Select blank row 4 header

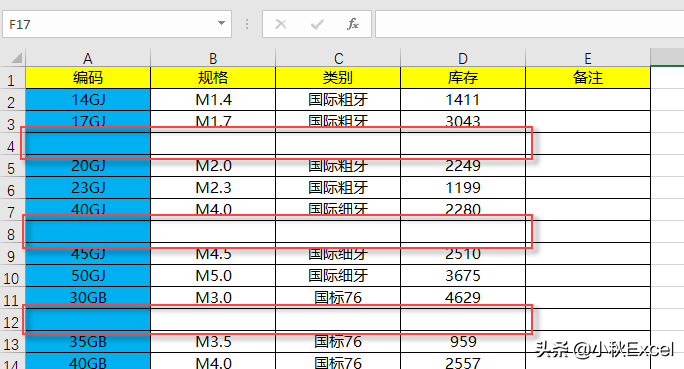(x=12, y=145)
